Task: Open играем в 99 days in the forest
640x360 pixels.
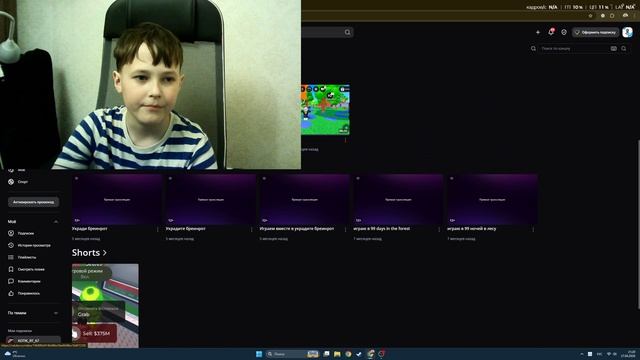Action: (382, 229)
